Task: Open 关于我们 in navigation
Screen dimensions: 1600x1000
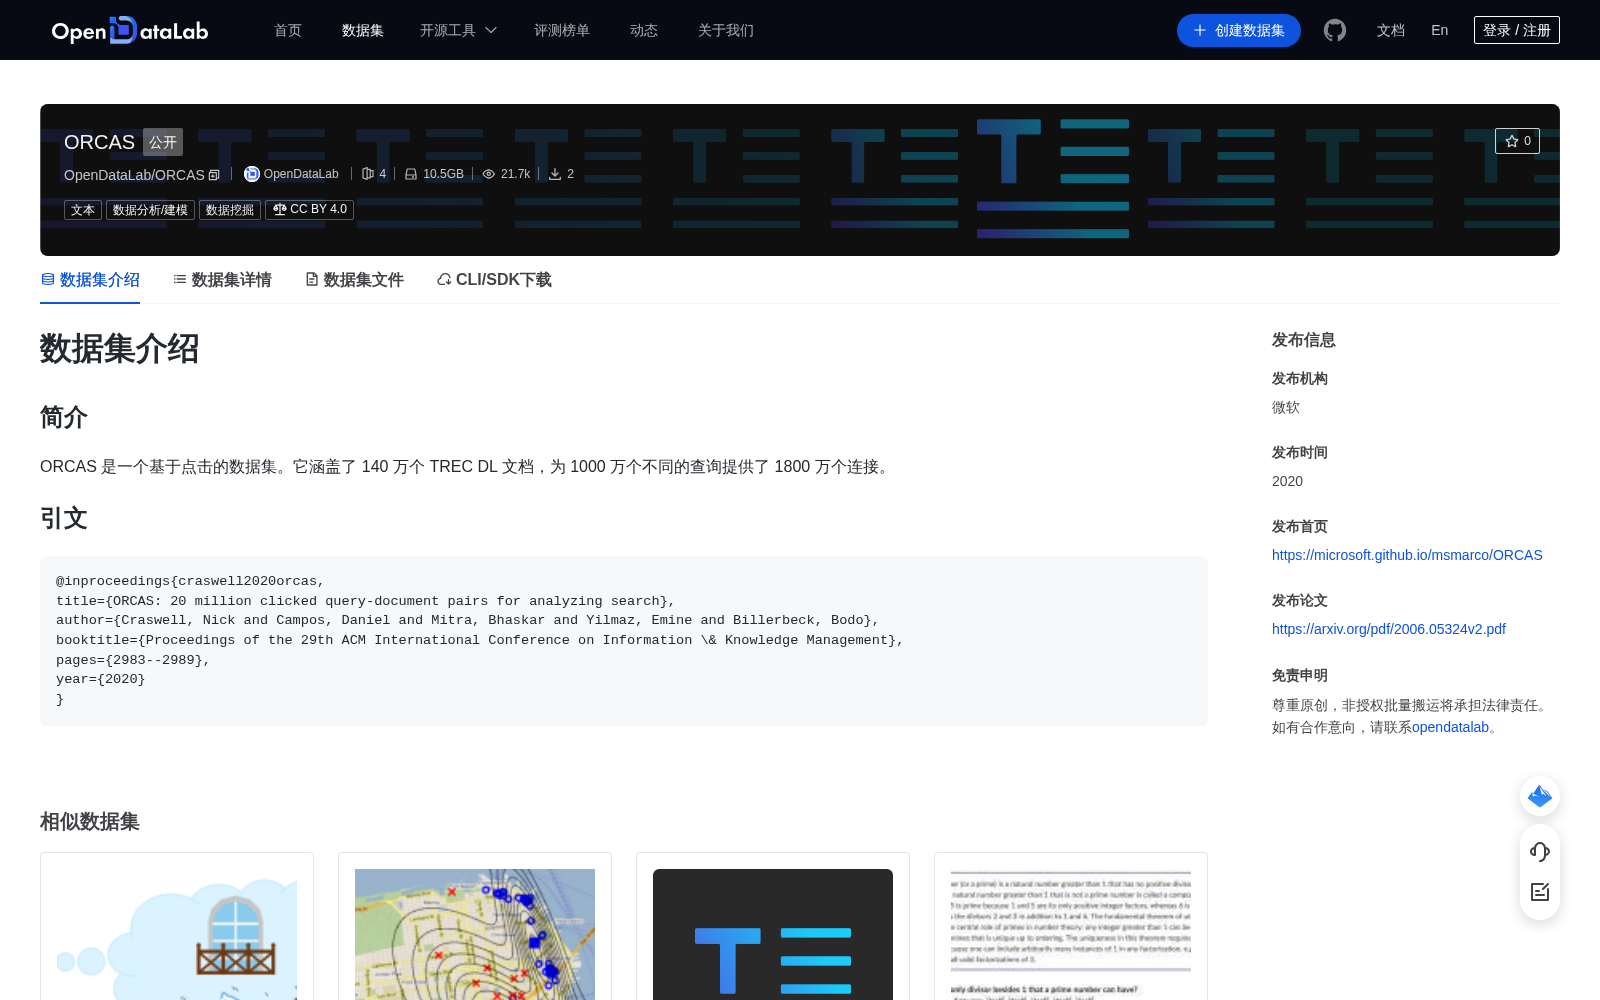Action: [x=726, y=30]
